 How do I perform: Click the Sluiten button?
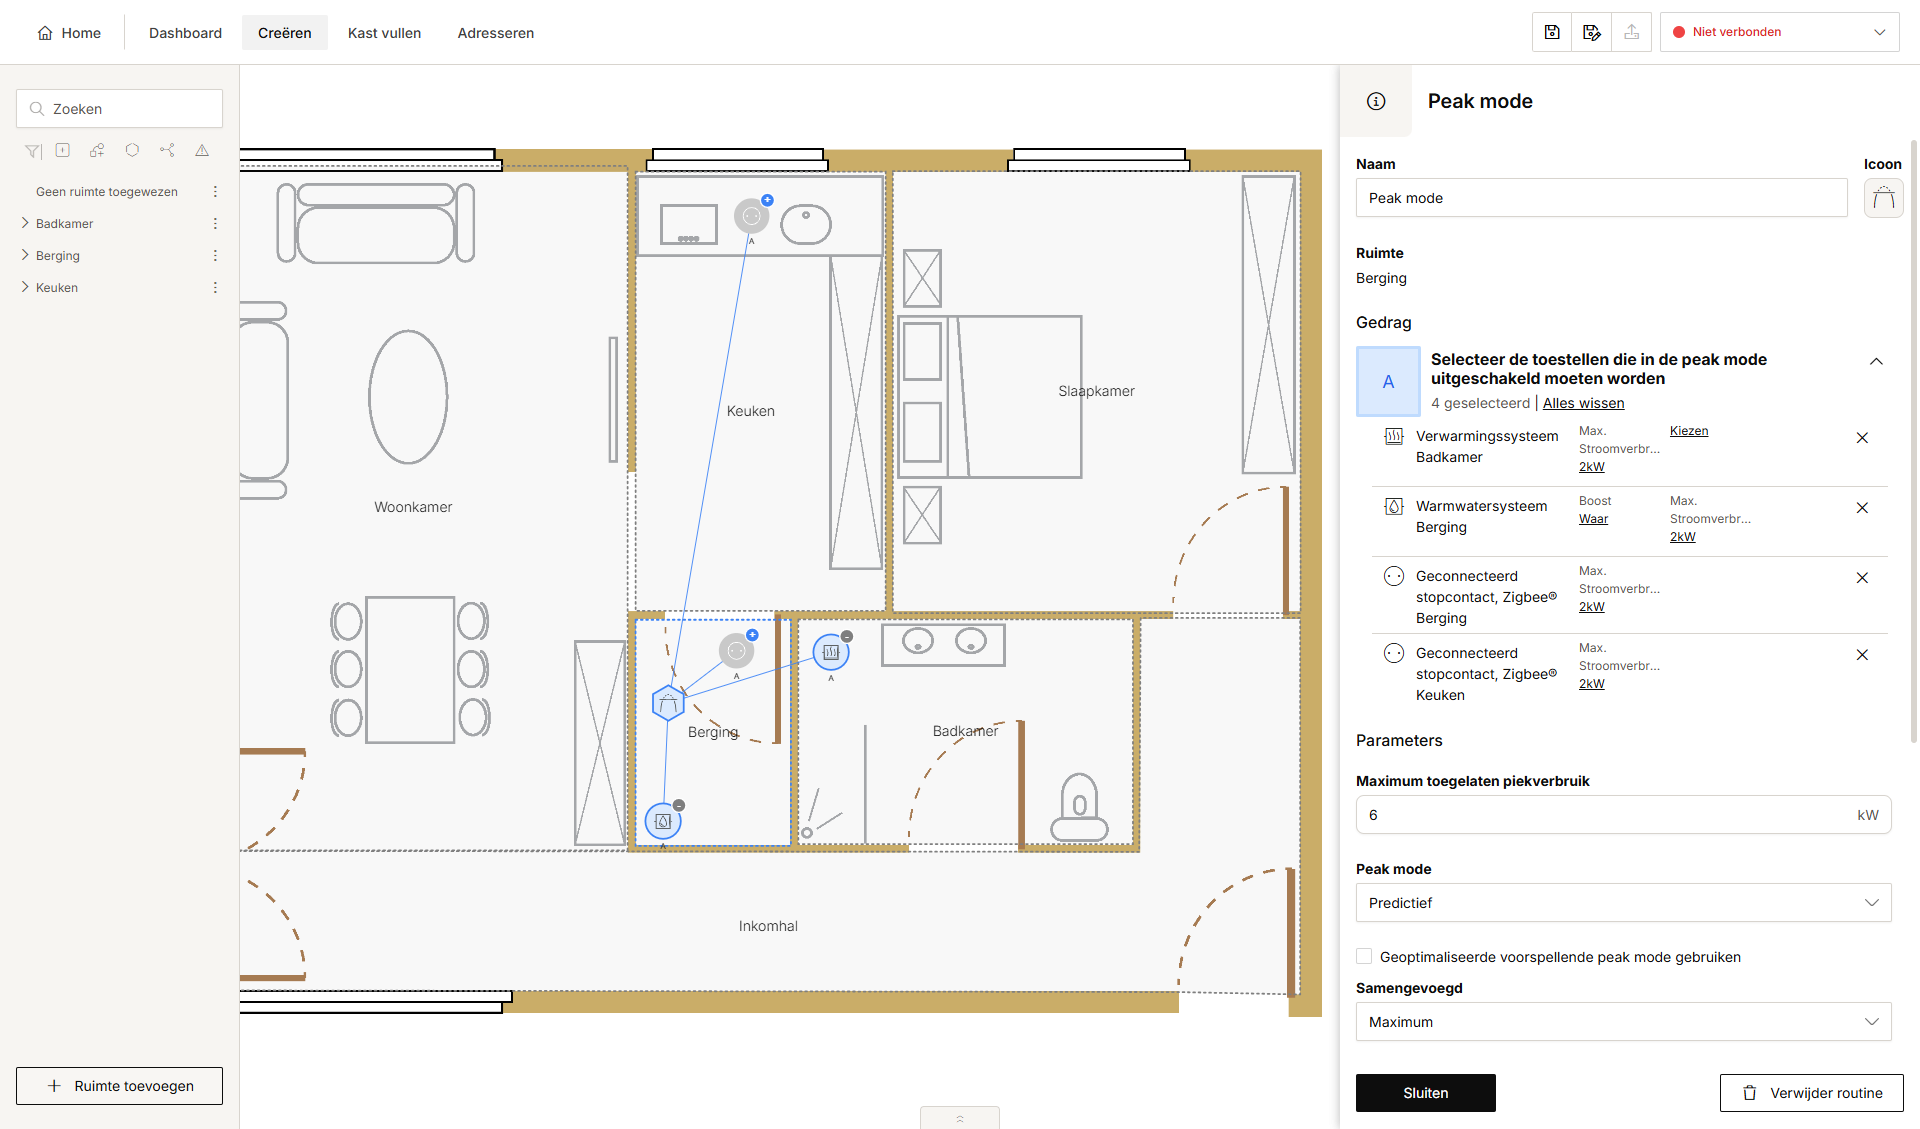pyautogui.click(x=1425, y=1093)
